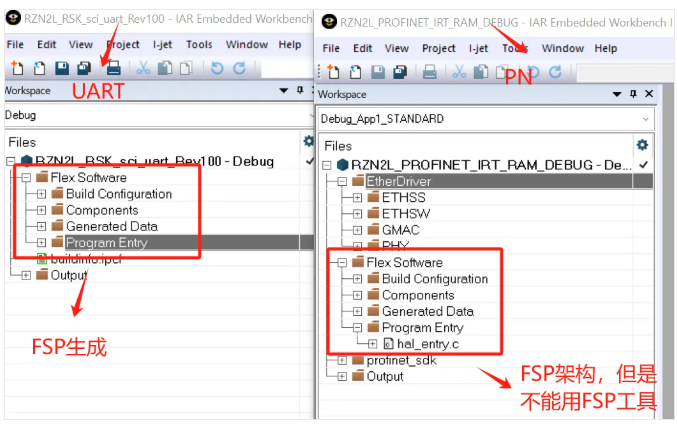Image resolution: width=677 pixels, height=429 pixels.
Task: Open Edit menu in PROFINET window
Action: pyautogui.click(x=362, y=48)
